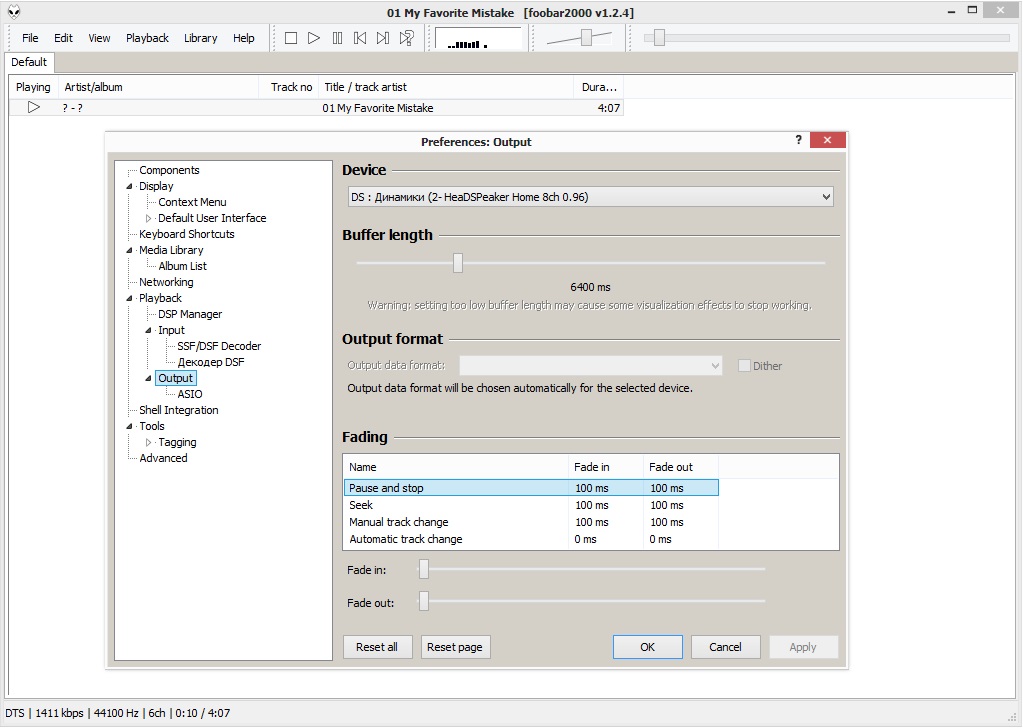Enable the Dither checkbox
1023x728 pixels.
(744, 366)
